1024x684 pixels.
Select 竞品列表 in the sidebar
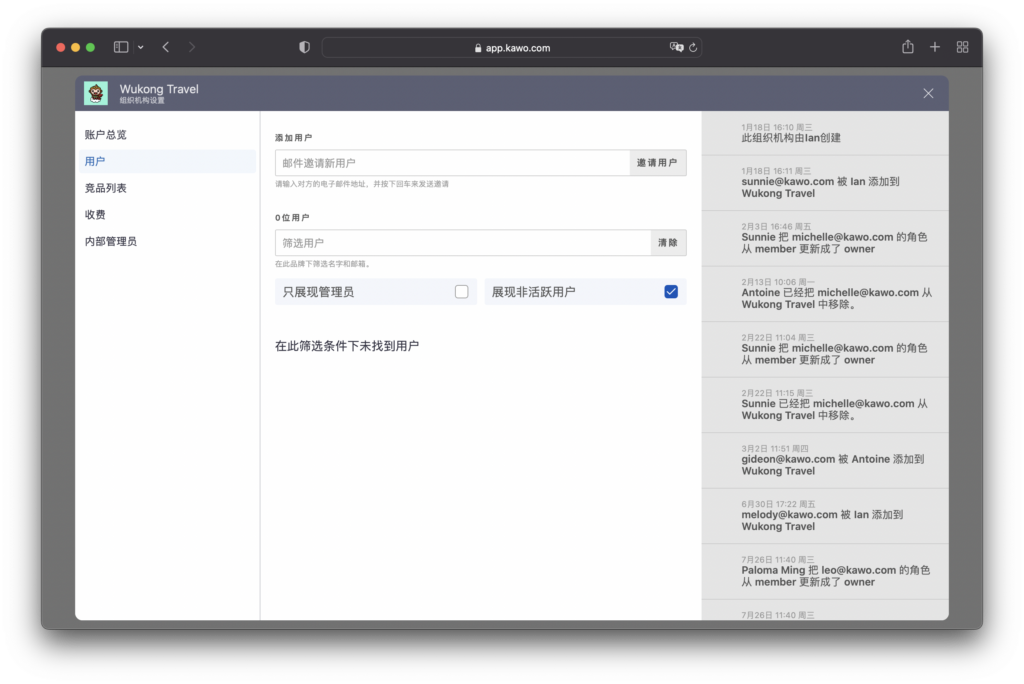[x=106, y=188]
